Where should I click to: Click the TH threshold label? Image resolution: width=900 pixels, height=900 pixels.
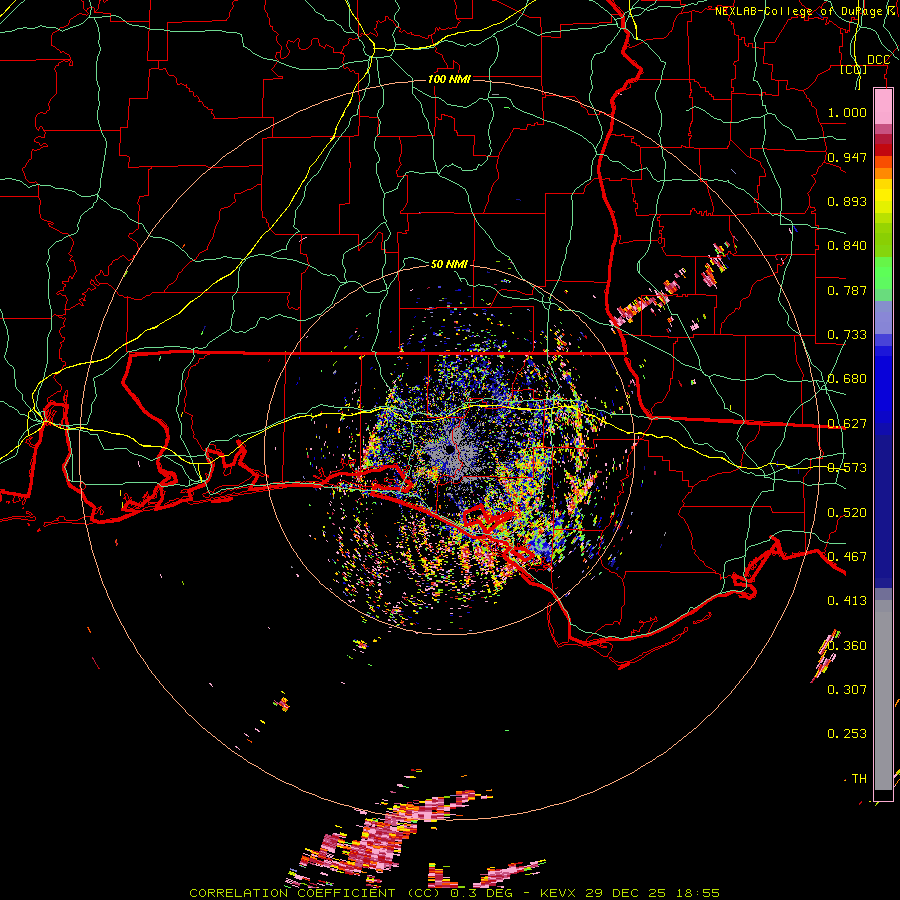(859, 779)
